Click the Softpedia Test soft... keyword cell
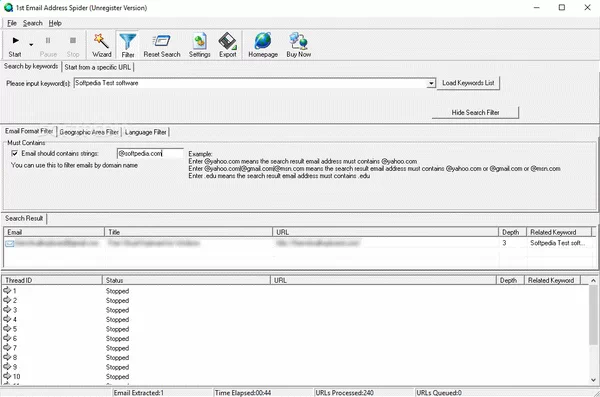Viewport: 600px width, 397px height. tap(557, 243)
